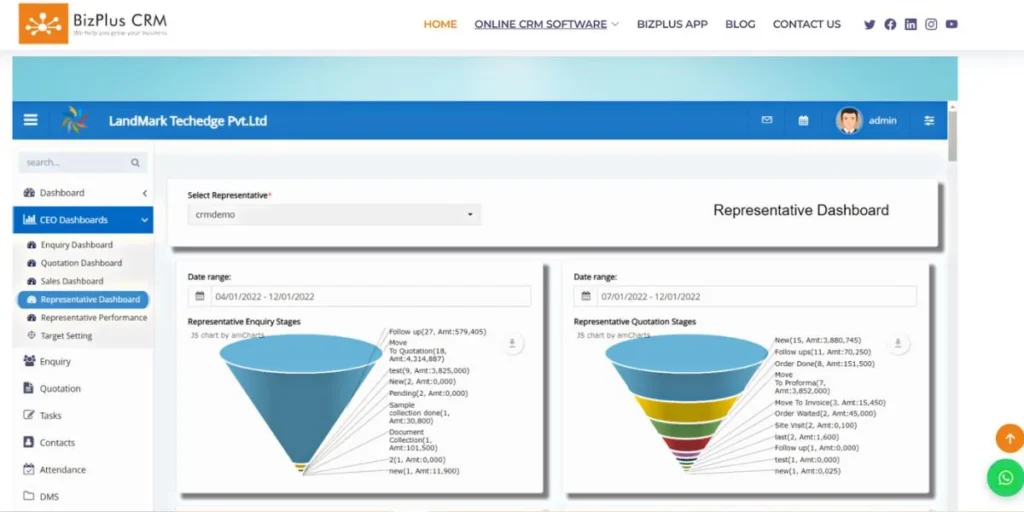
Task: Open the WhatsApp chat button
Action: point(1006,477)
